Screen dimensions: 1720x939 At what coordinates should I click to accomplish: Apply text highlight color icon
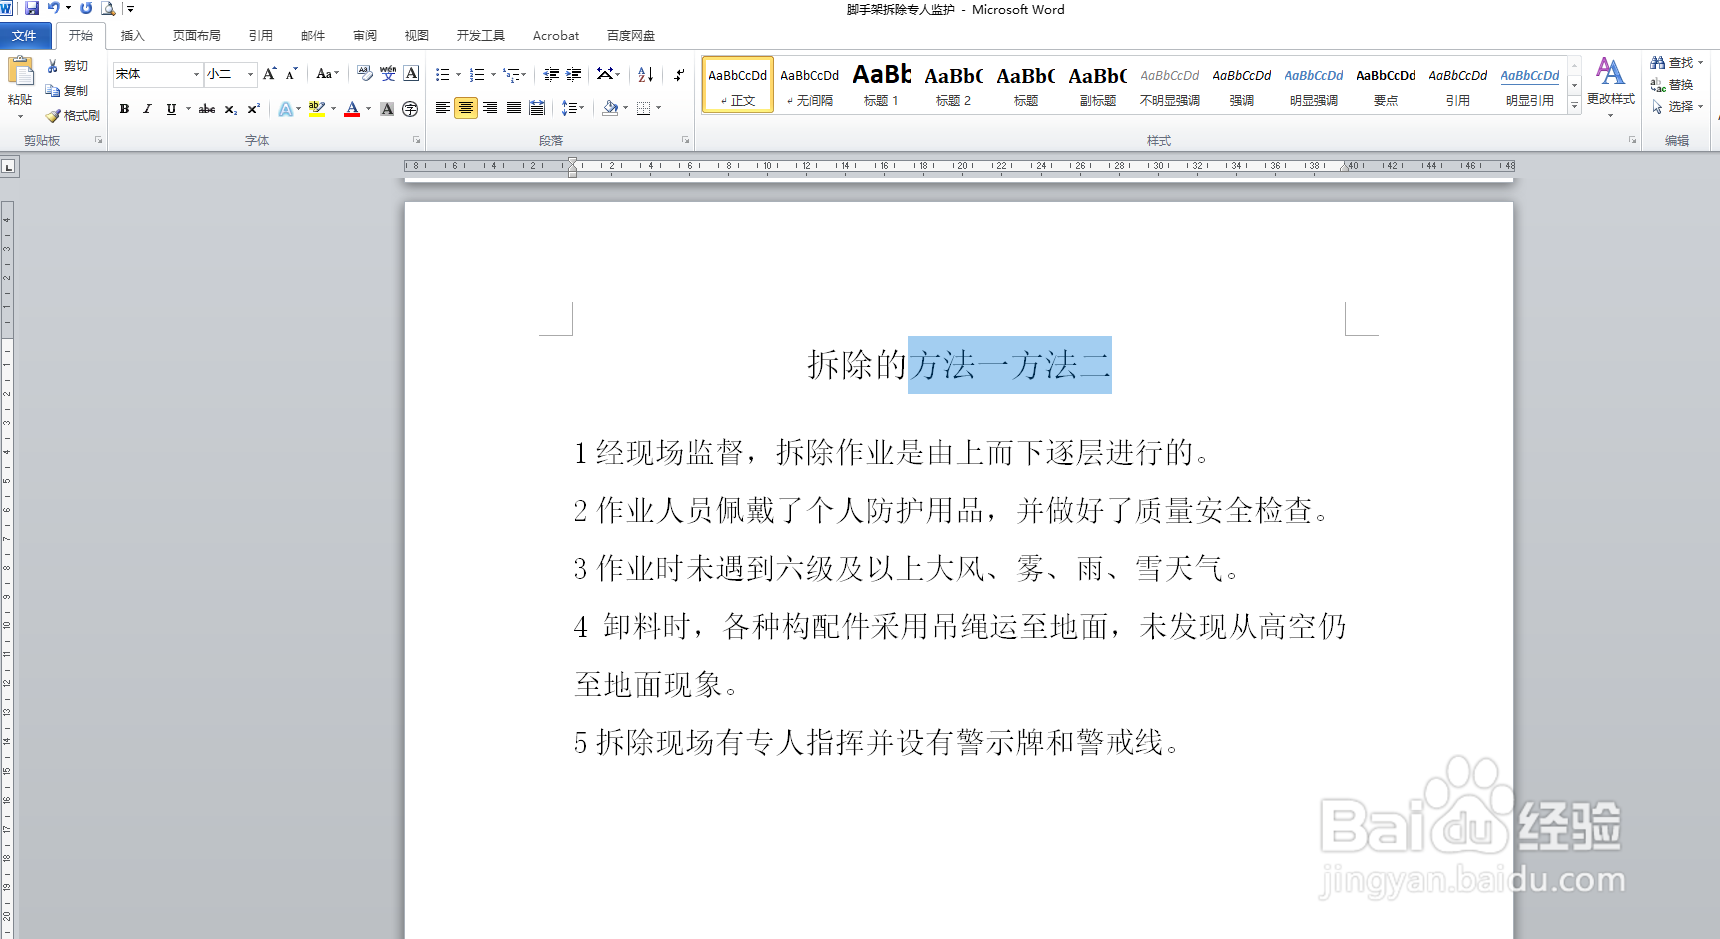click(x=317, y=109)
